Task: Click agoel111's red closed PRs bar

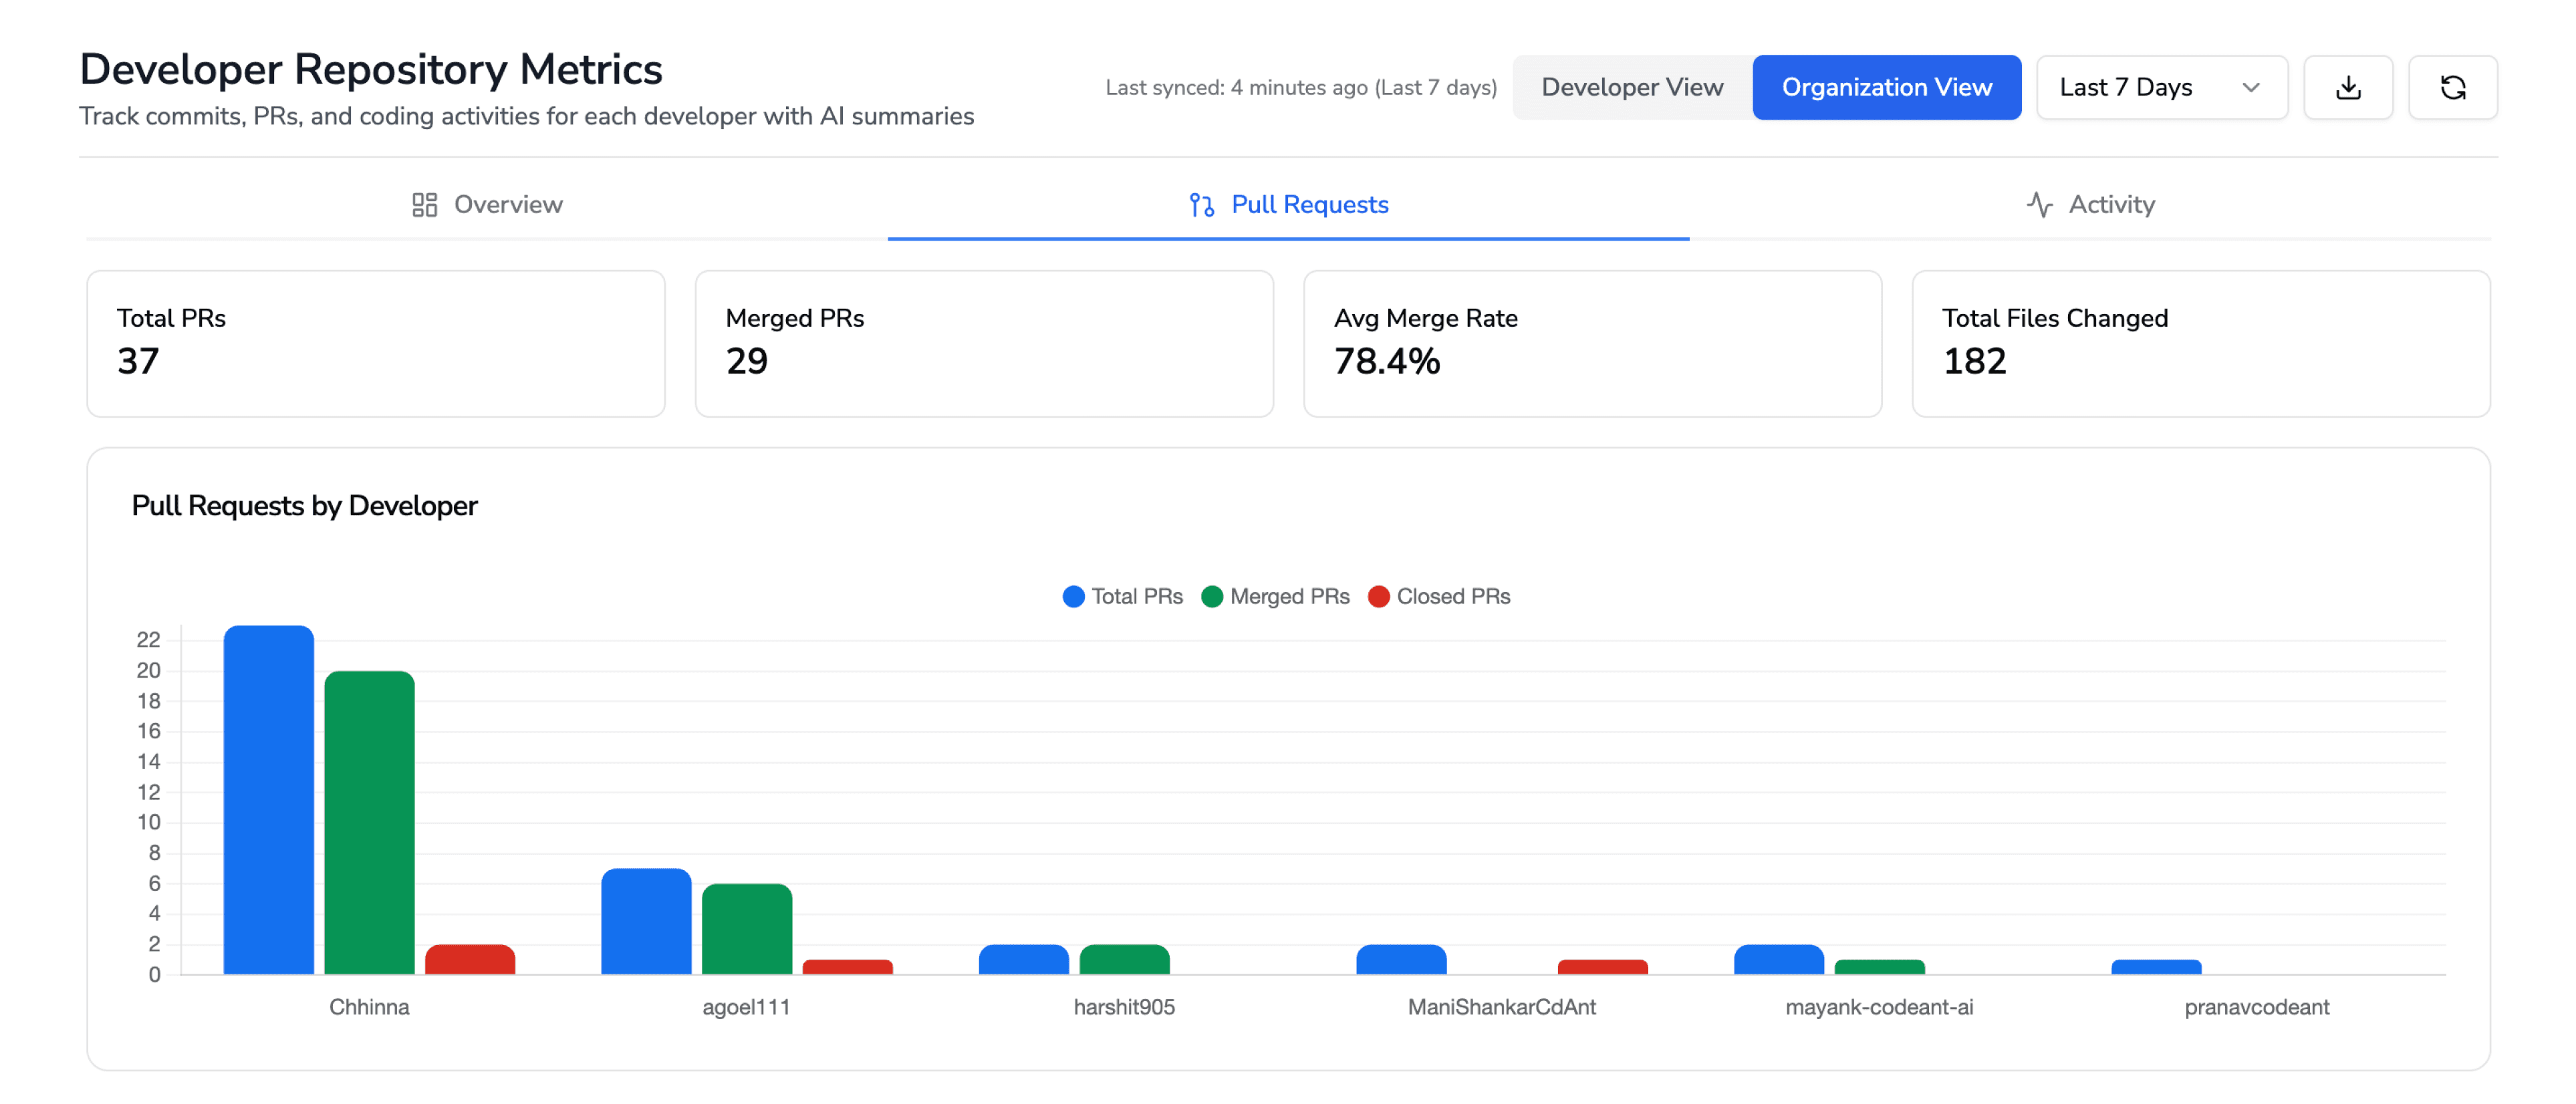Action: (x=848, y=967)
